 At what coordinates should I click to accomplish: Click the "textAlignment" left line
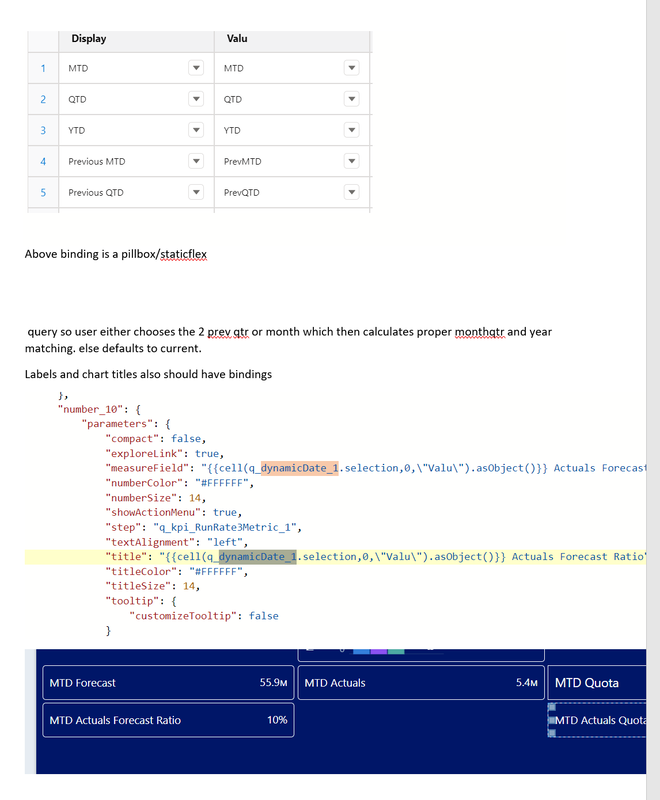pyautogui.click(x=176, y=542)
